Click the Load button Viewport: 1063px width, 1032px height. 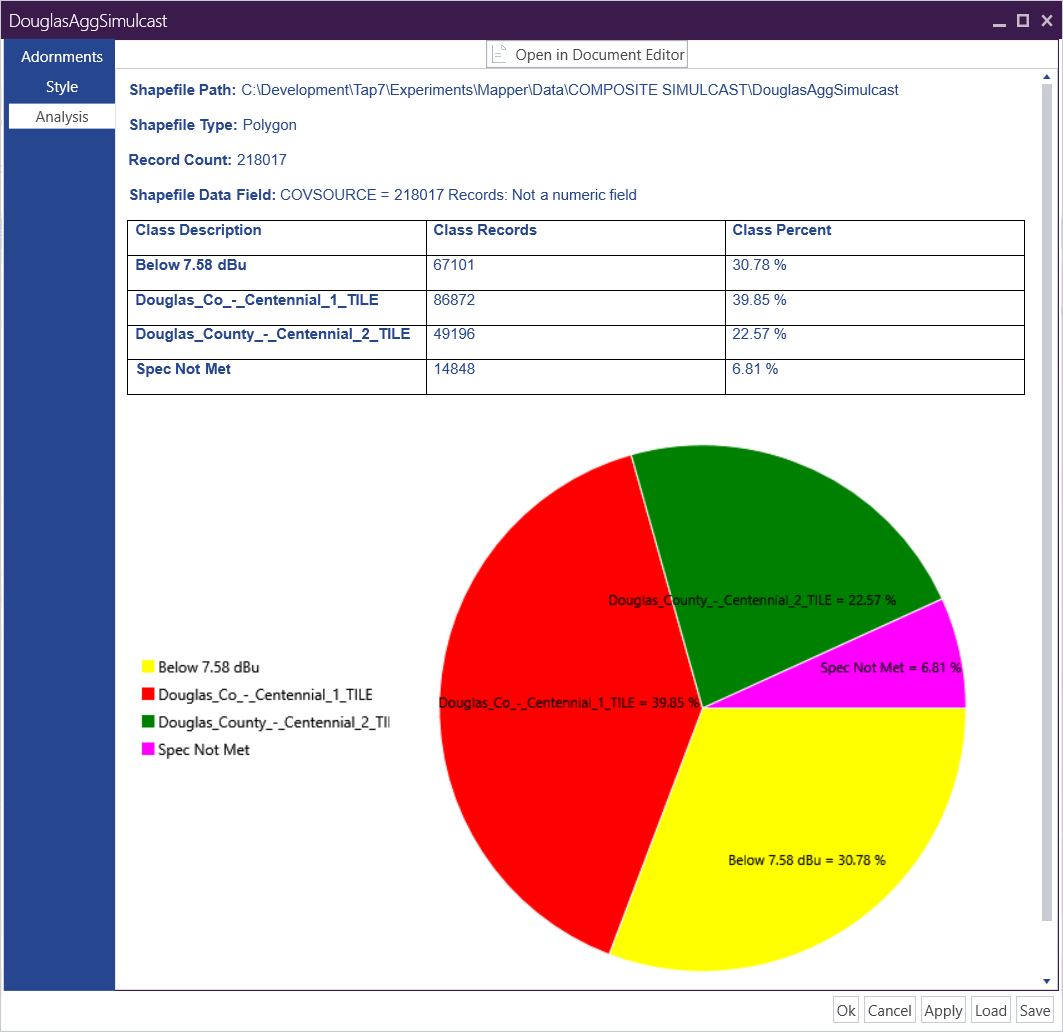pos(990,1010)
